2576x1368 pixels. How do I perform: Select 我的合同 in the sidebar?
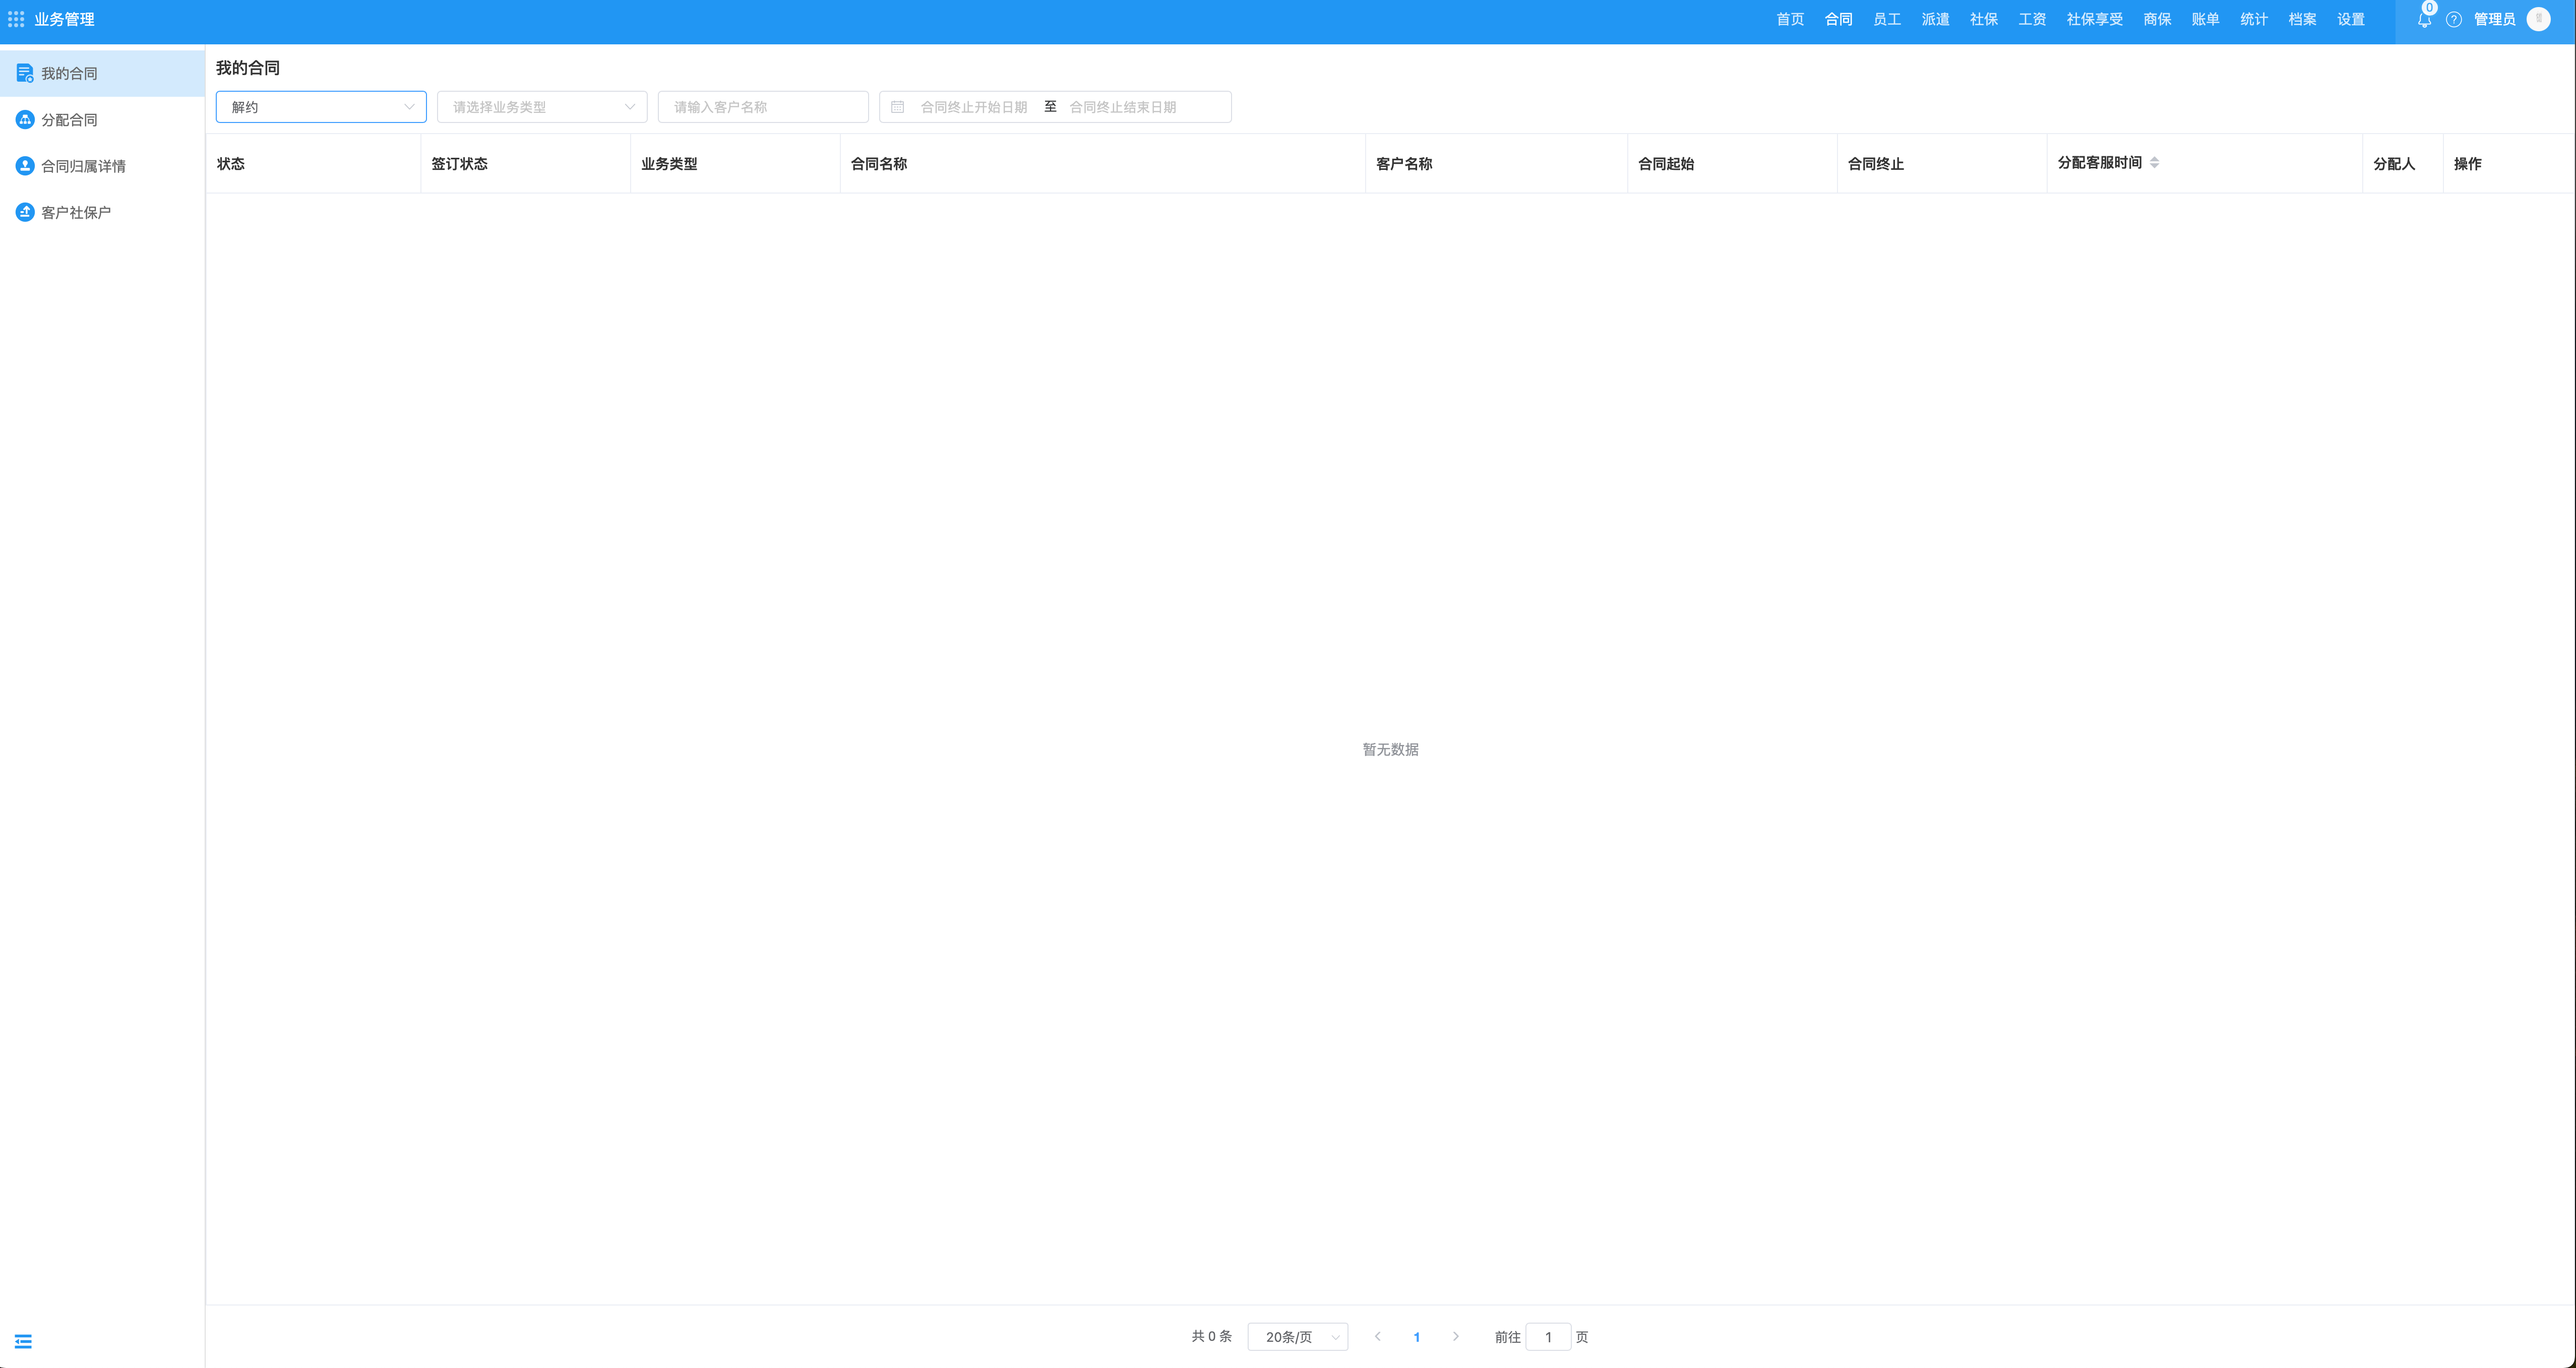[102, 73]
